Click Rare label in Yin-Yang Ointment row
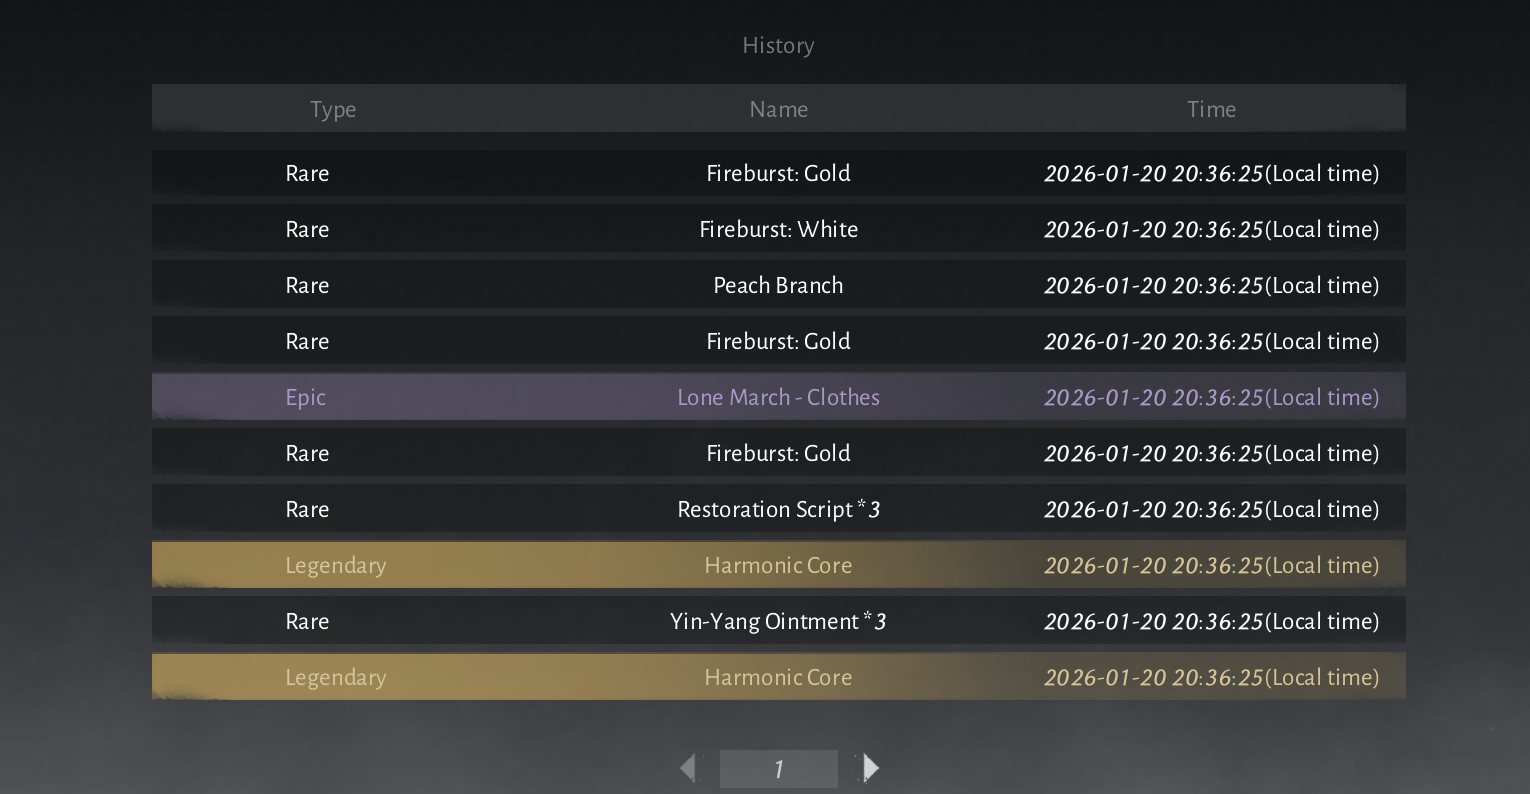 click(x=307, y=621)
